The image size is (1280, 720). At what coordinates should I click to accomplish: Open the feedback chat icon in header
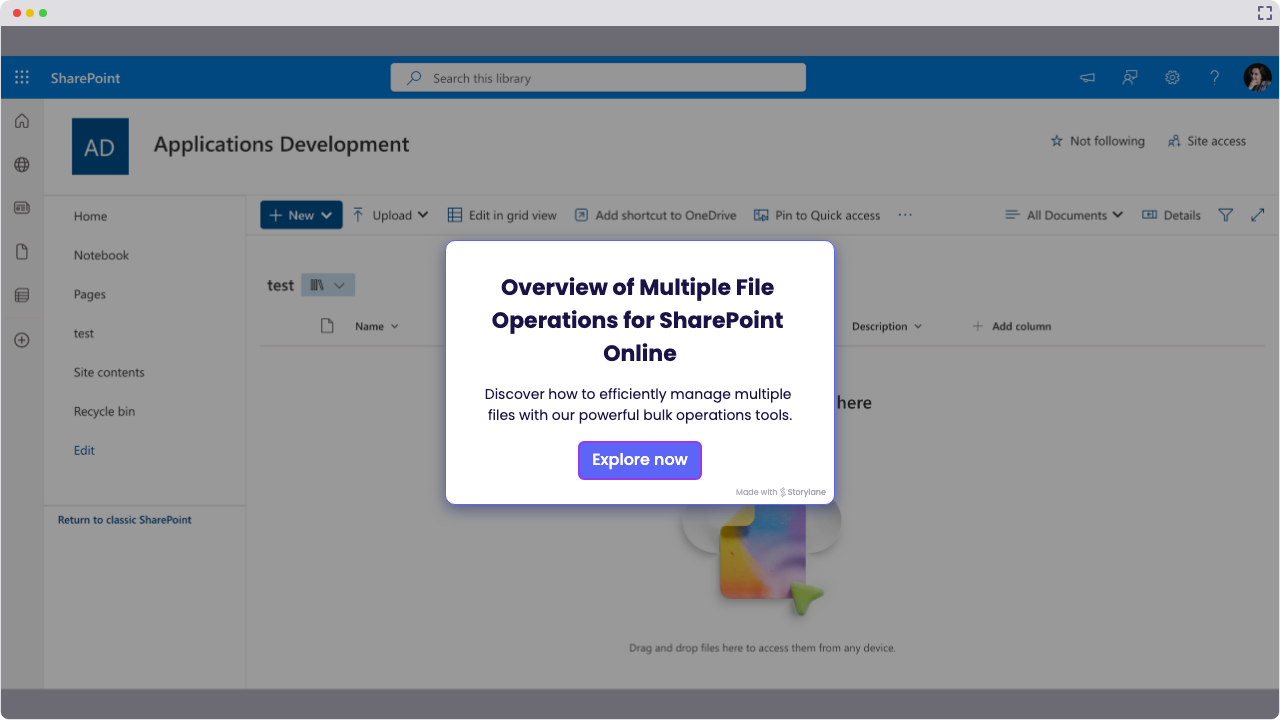pos(1130,78)
